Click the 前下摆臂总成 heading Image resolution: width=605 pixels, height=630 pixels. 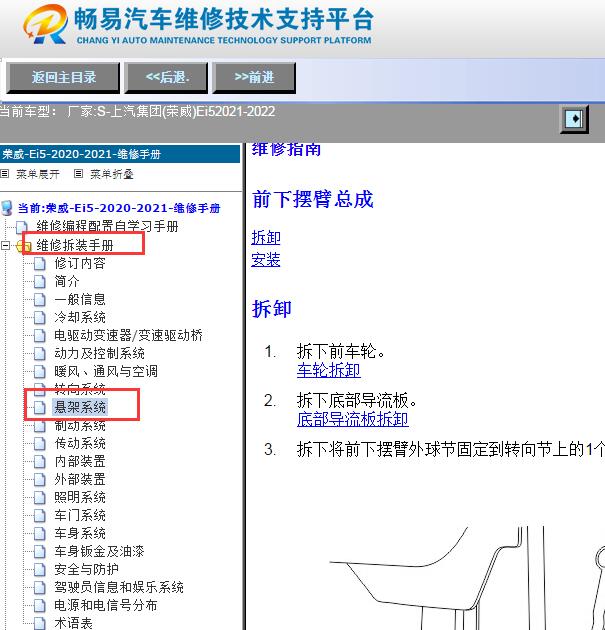313,199
